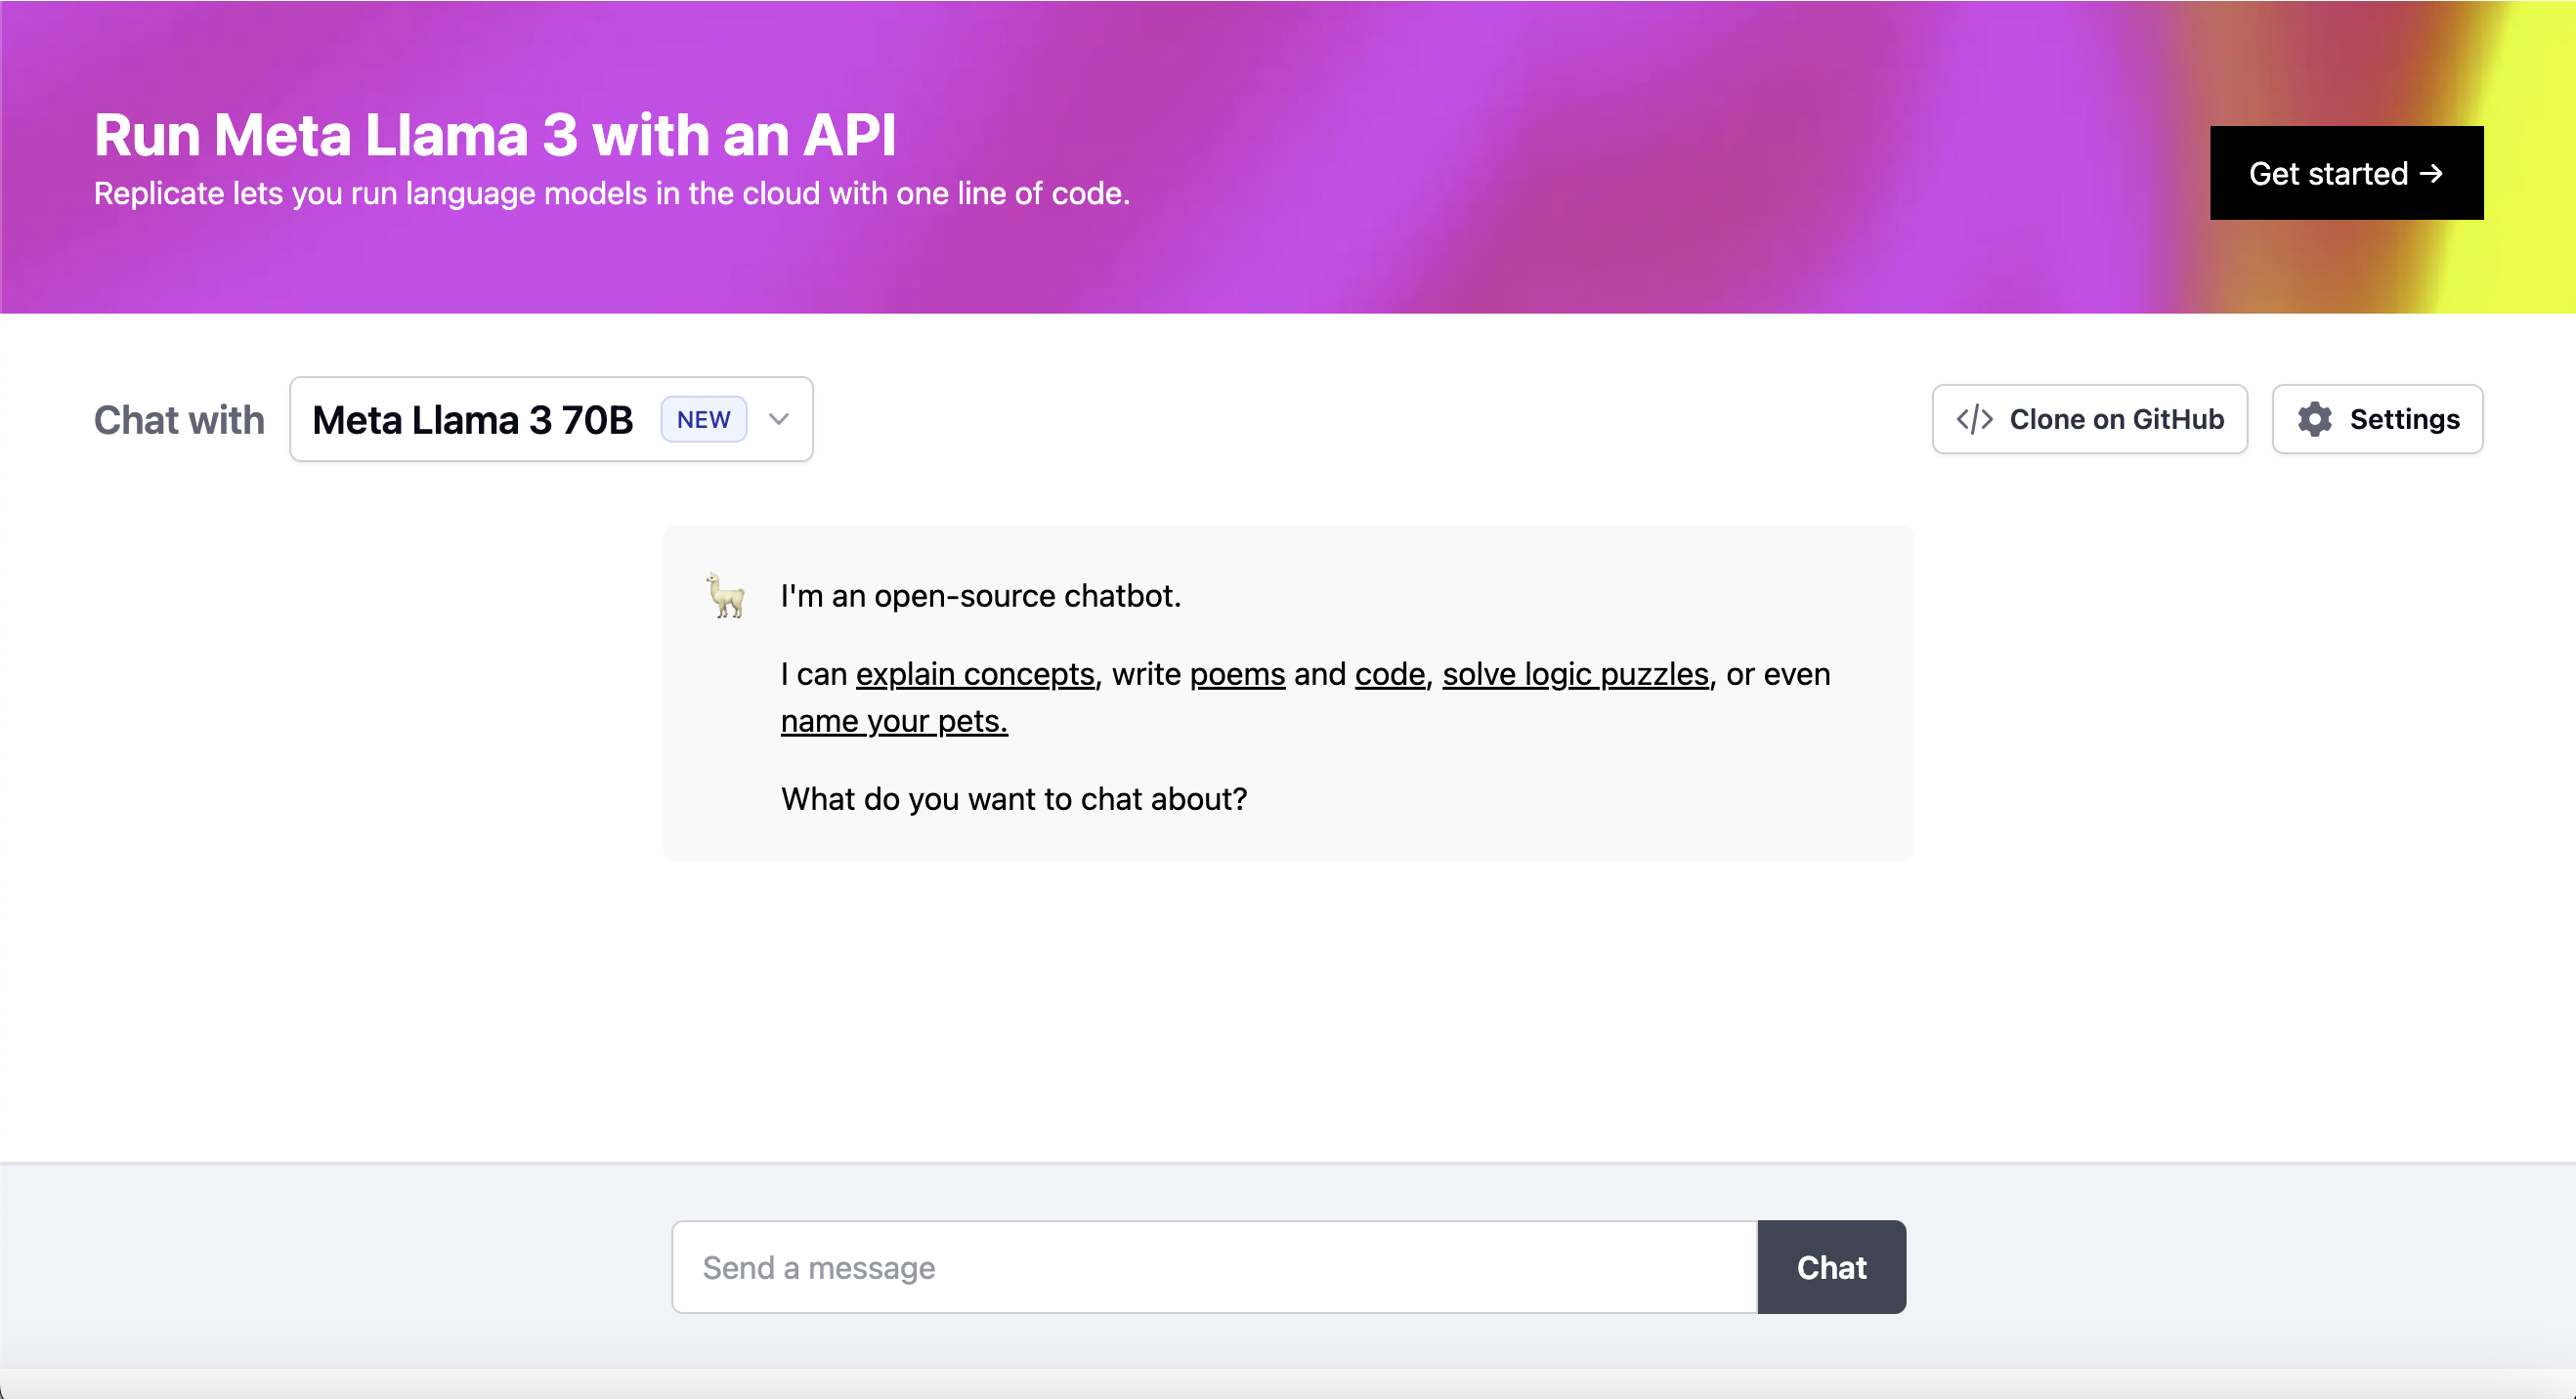Screen dimensions: 2576x1399
Task: Click the Replicate banner subtitle text
Action: click(x=611, y=193)
